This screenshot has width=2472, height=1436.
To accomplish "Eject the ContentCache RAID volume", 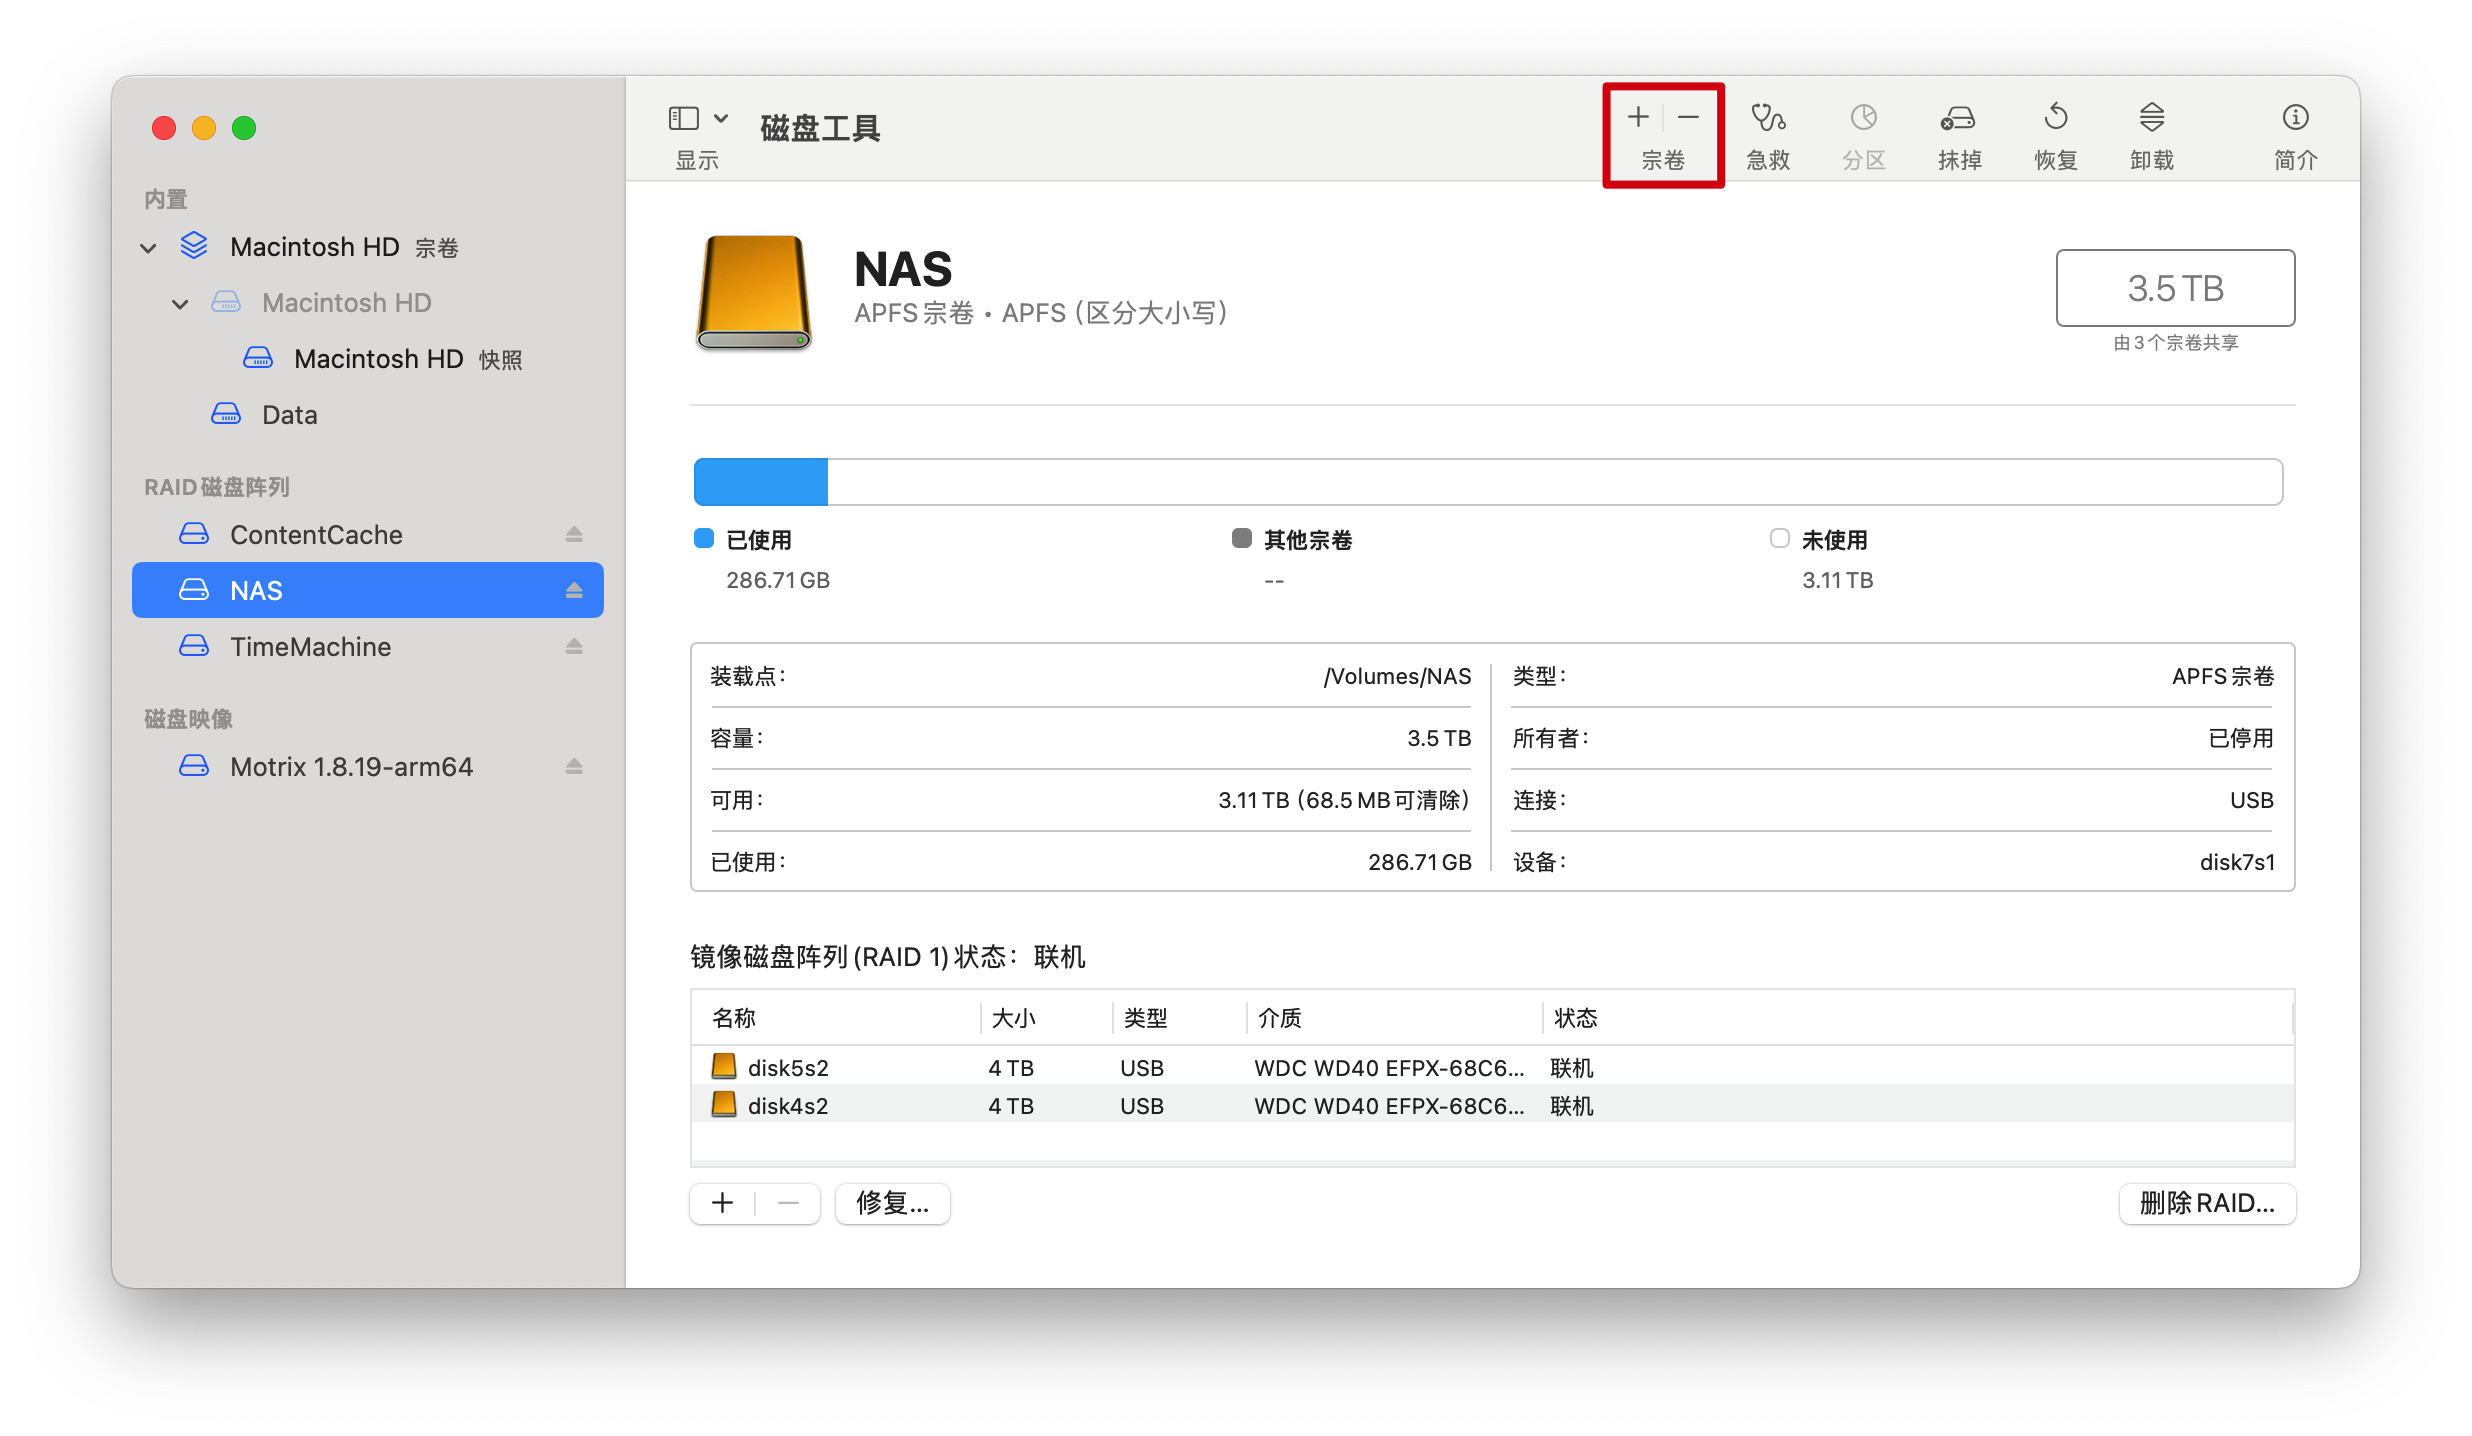I will pyautogui.click(x=575, y=534).
